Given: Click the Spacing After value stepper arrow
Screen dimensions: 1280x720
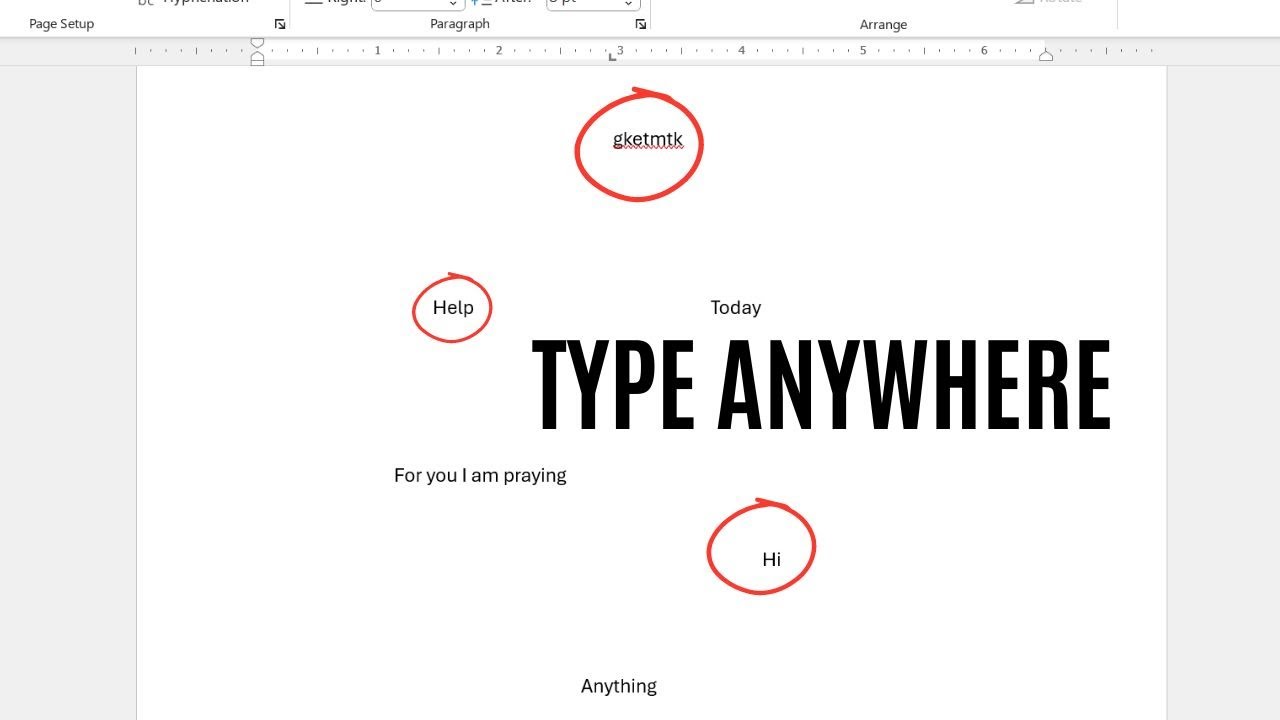Looking at the screenshot, I should click(628, 4).
